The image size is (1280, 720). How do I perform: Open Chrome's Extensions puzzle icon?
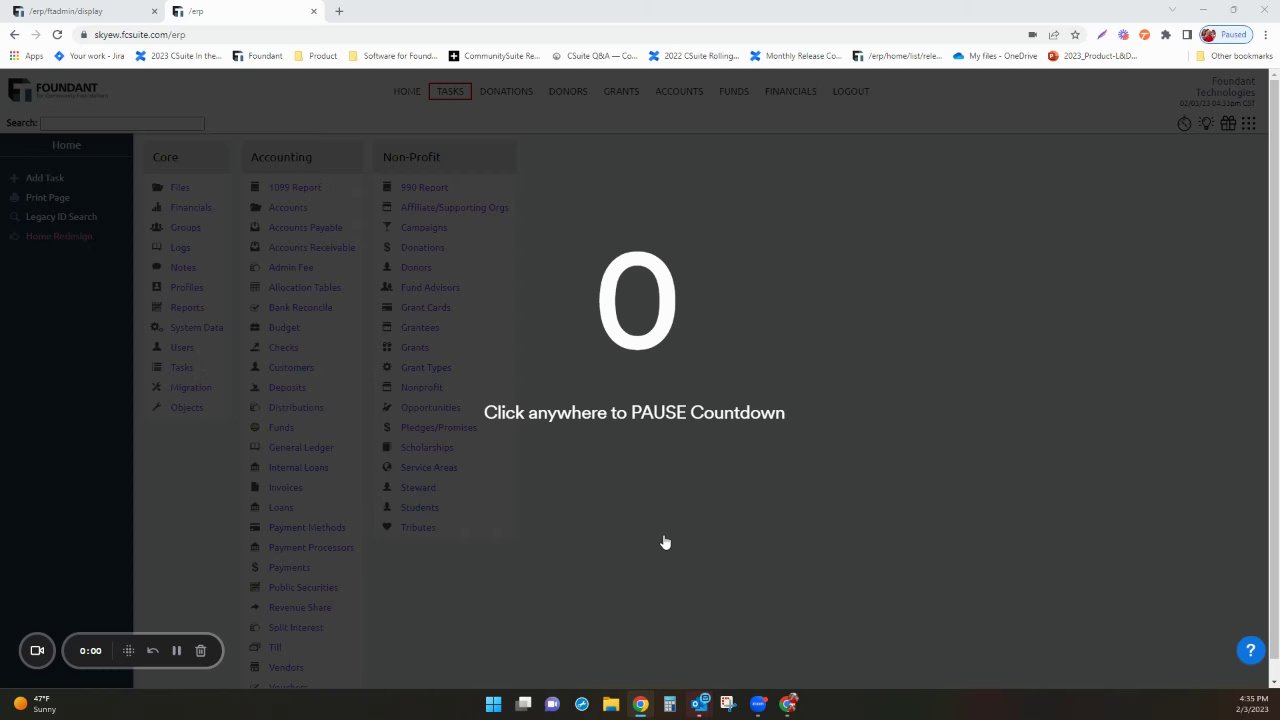[x=1165, y=34]
